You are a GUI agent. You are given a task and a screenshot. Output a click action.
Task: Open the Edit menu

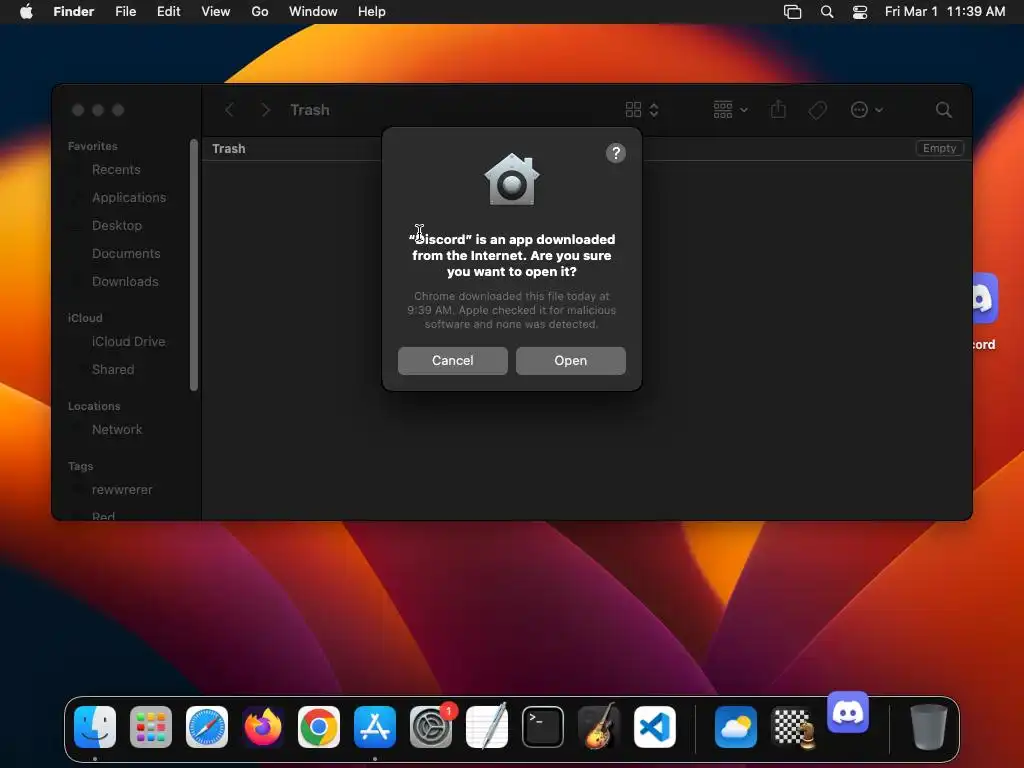pos(168,11)
